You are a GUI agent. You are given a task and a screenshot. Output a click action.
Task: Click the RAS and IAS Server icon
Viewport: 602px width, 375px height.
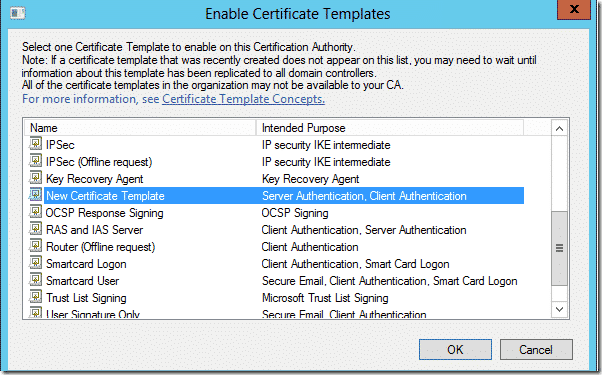[x=35, y=229]
